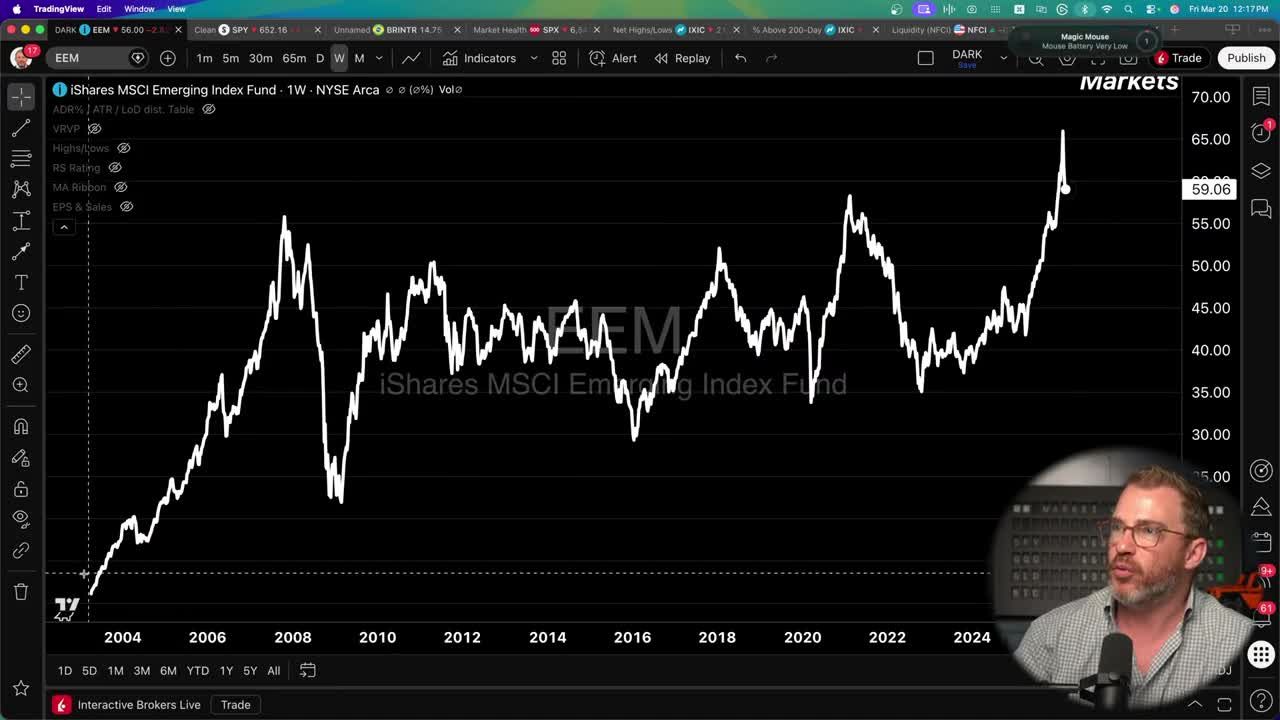Open the forecasting and measurement tools
The image size is (1280, 720).
(21, 220)
